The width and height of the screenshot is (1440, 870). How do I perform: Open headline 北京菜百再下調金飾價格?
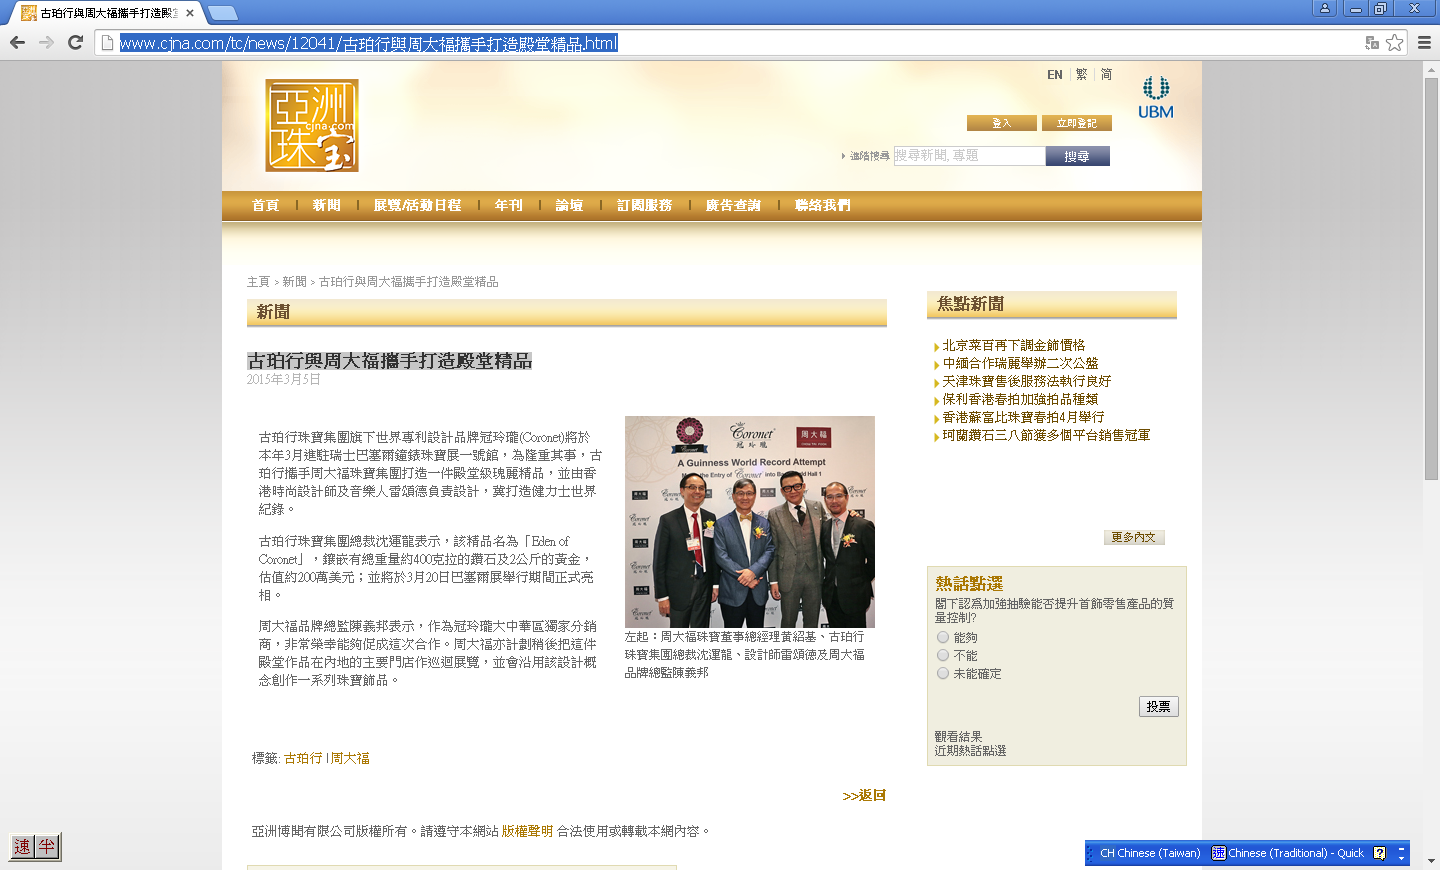[x=1014, y=345]
